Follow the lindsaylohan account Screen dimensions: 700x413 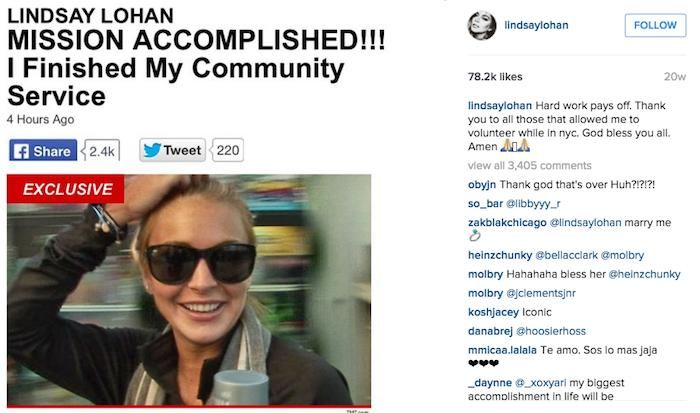655,25
